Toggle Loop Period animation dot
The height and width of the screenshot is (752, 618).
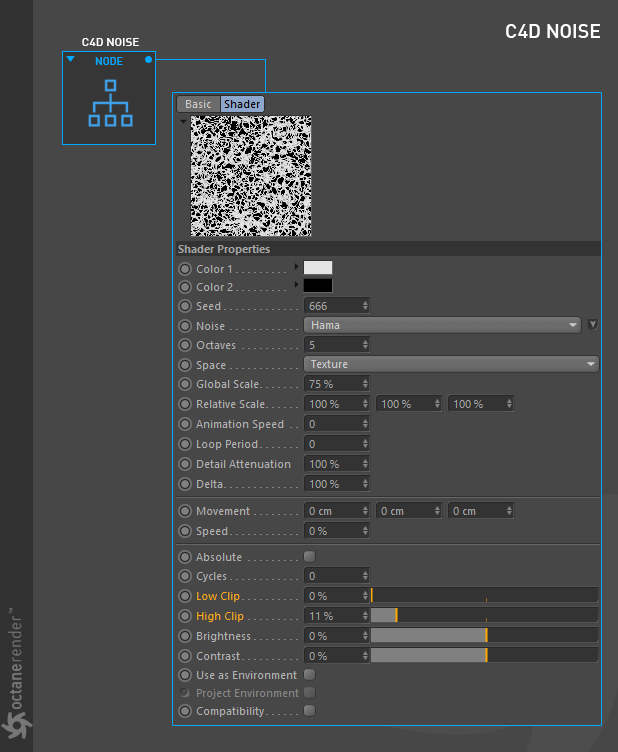[x=185, y=444]
